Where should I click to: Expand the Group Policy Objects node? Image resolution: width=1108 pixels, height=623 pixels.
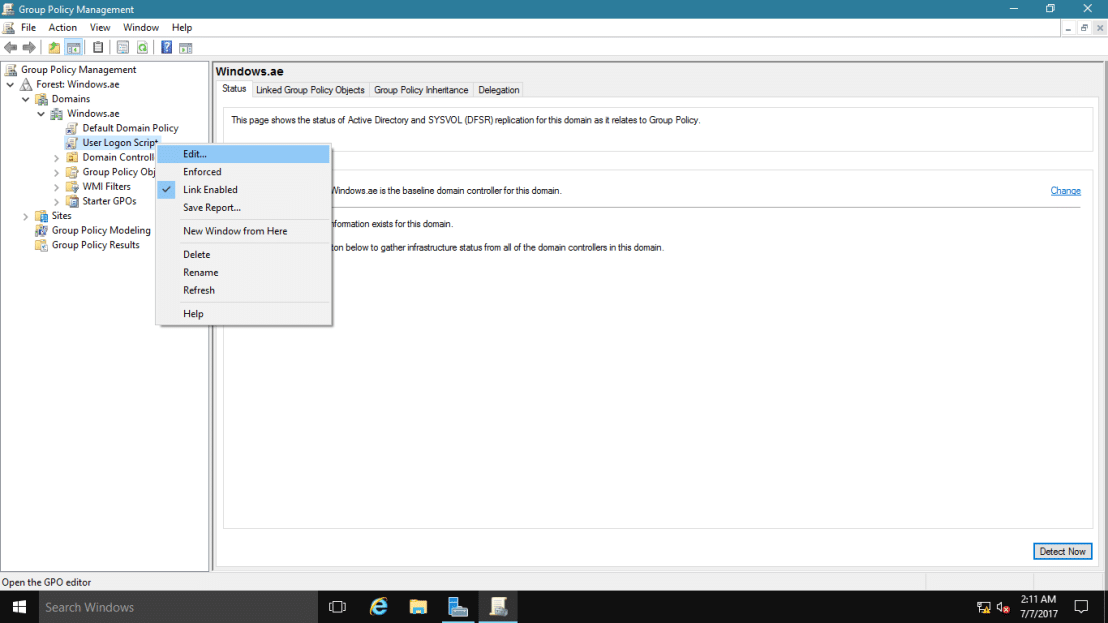57,172
